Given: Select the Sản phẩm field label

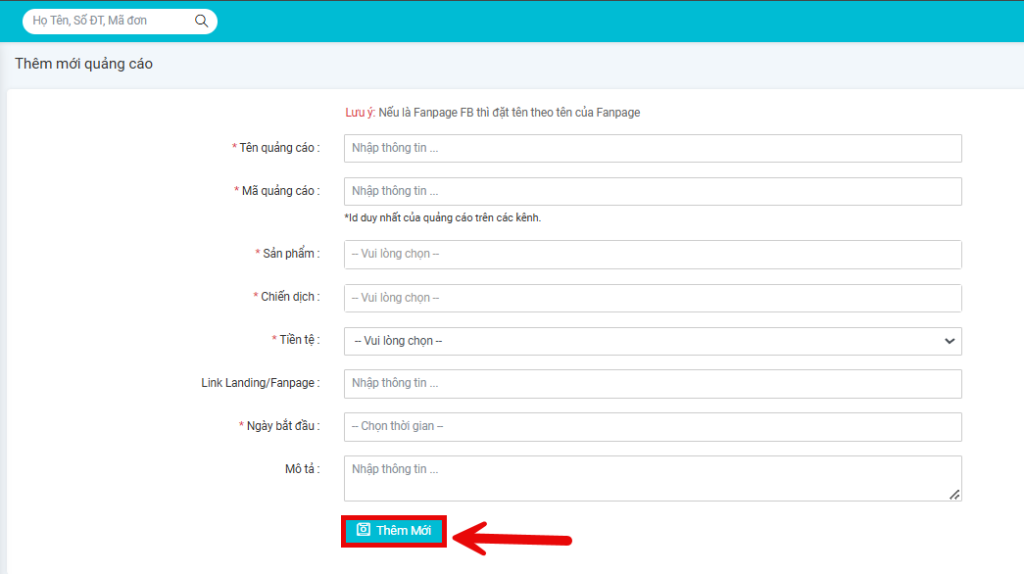Looking at the screenshot, I should tap(291, 254).
